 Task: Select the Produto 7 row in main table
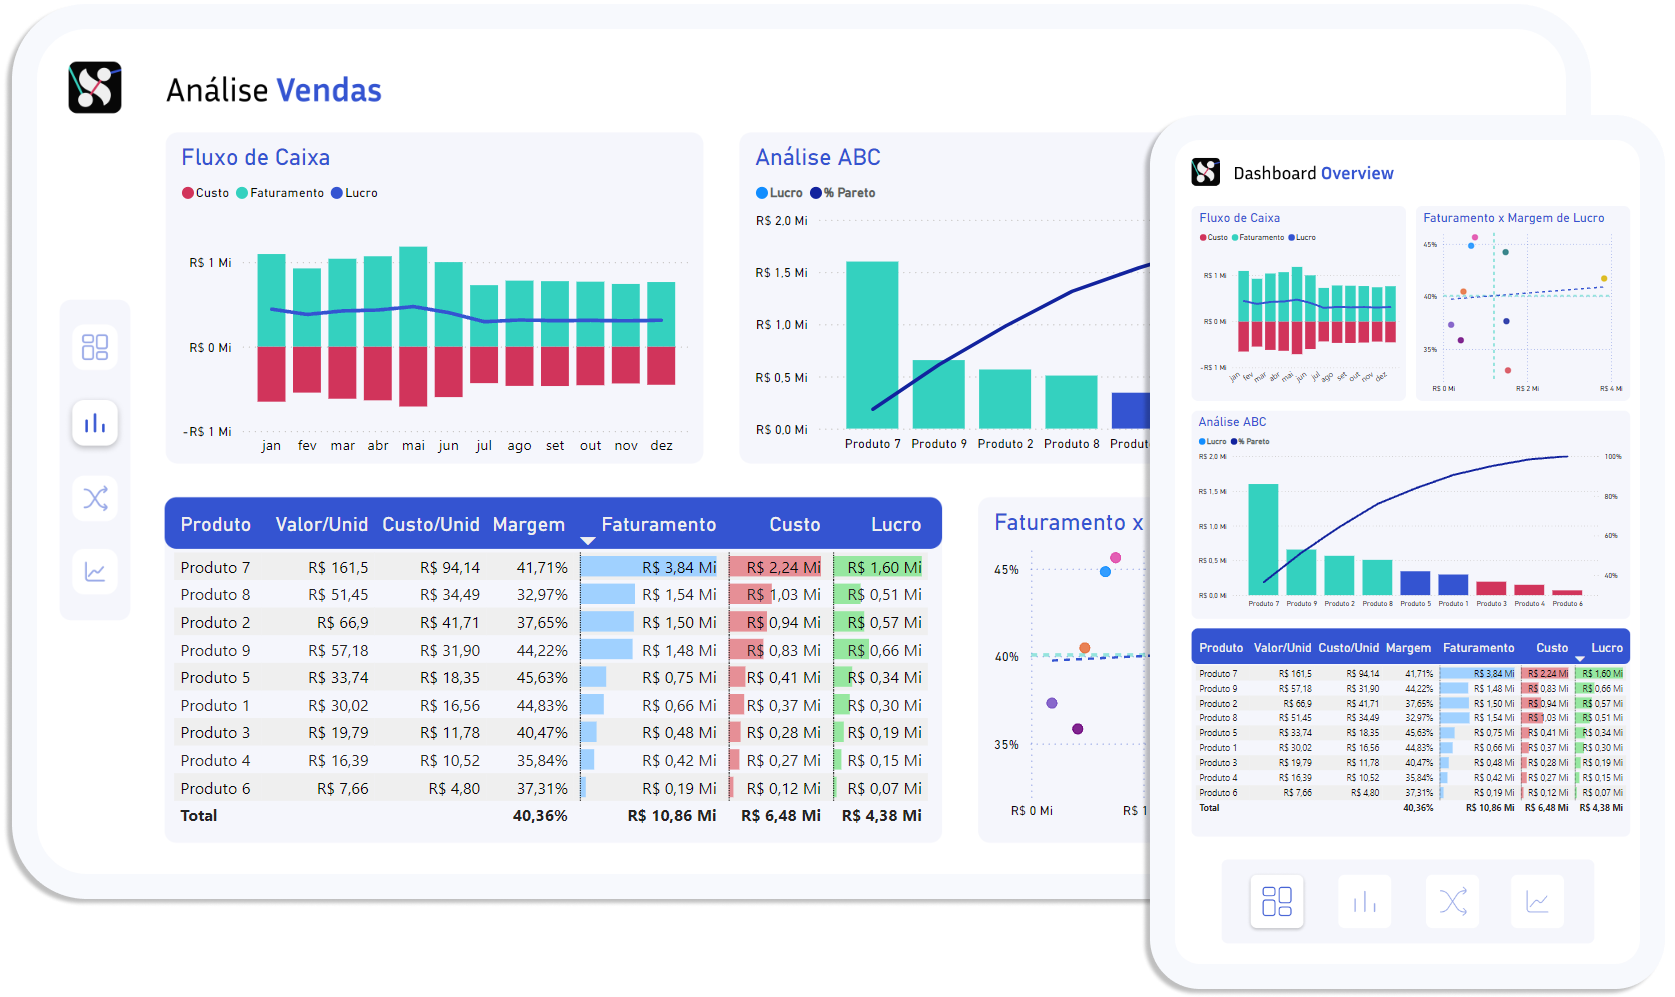(x=553, y=567)
